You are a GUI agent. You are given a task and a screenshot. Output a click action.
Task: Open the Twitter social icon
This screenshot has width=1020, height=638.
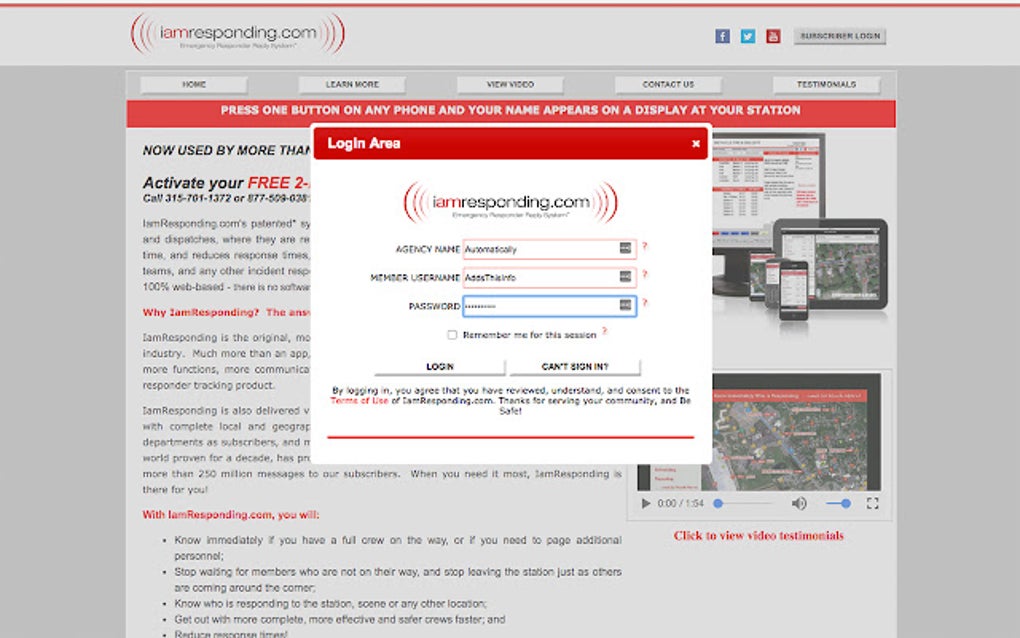point(747,35)
